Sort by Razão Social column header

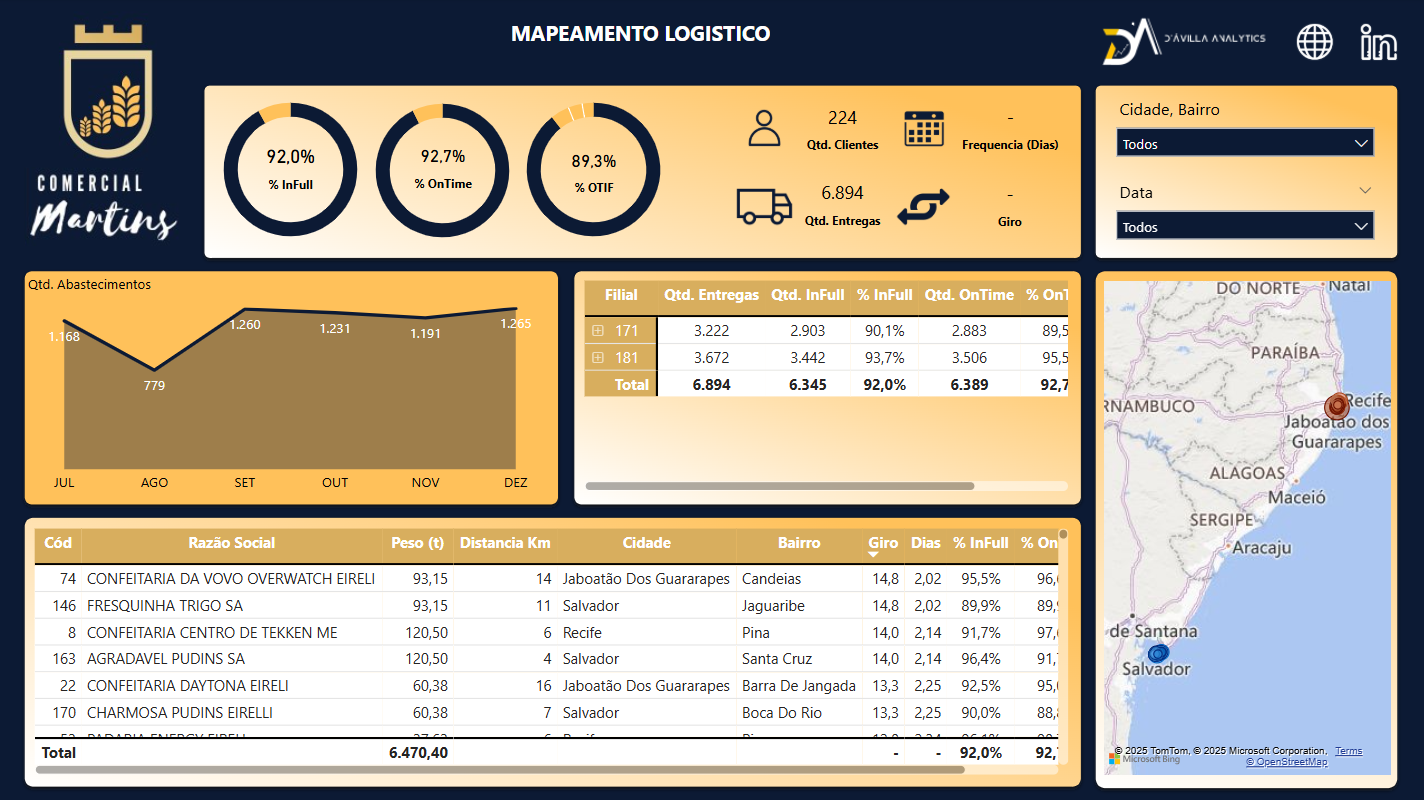[232, 543]
